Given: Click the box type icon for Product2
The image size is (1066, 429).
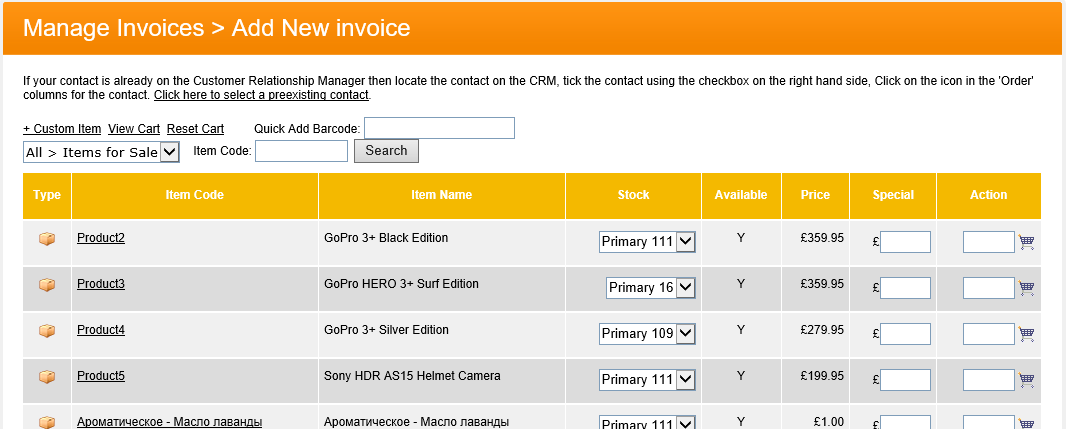Looking at the screenshot, I should click(x=47, y=239).
